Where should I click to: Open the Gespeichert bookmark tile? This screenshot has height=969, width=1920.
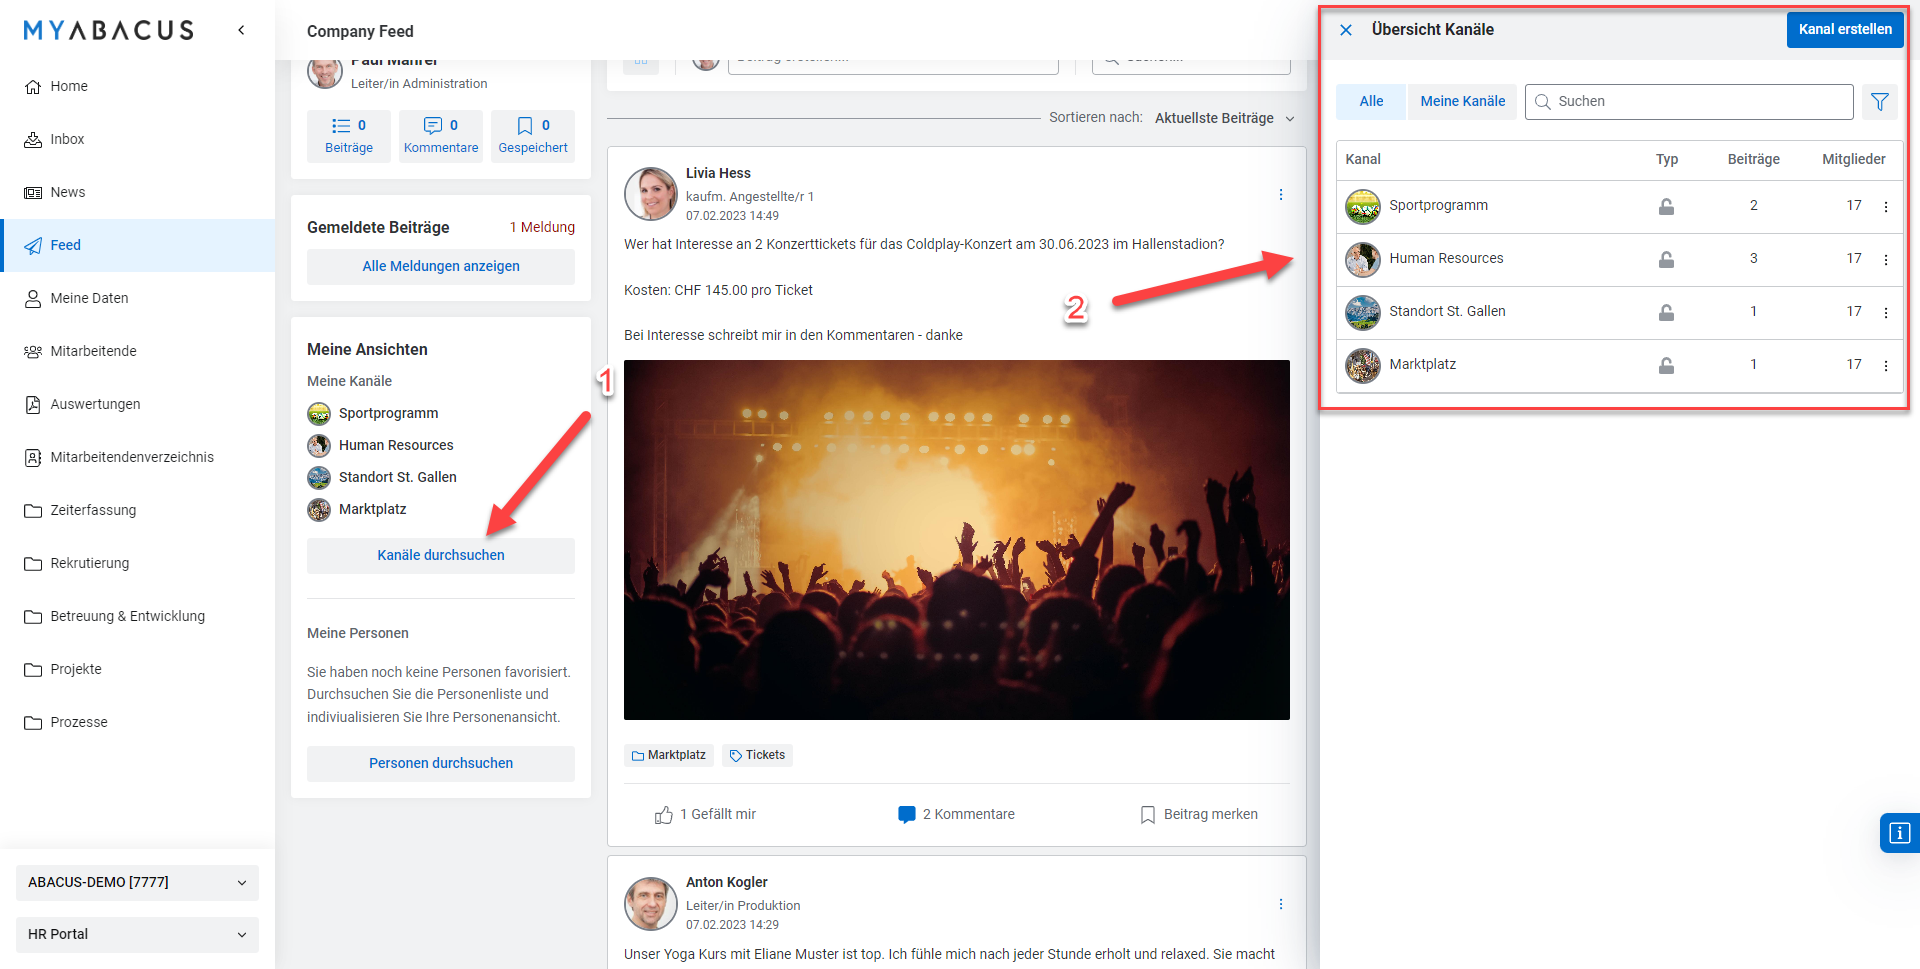point(533,136)
